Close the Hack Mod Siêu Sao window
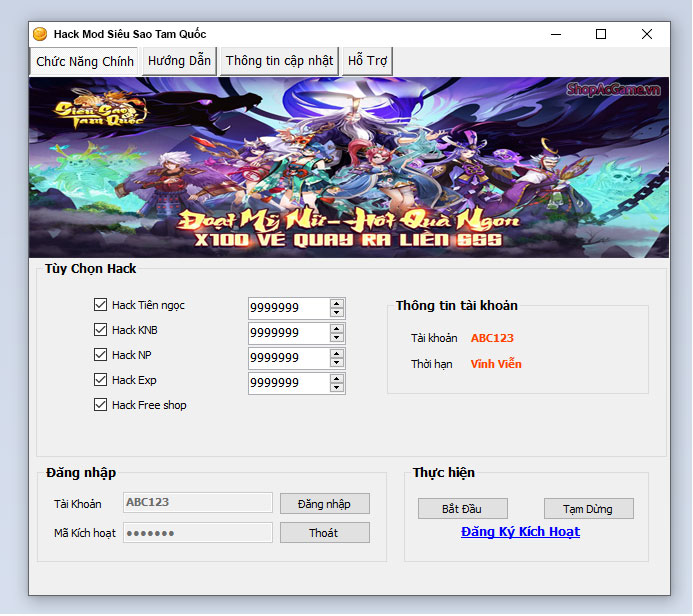This screenshot has width=693, height=616. [x=647, y=34]
